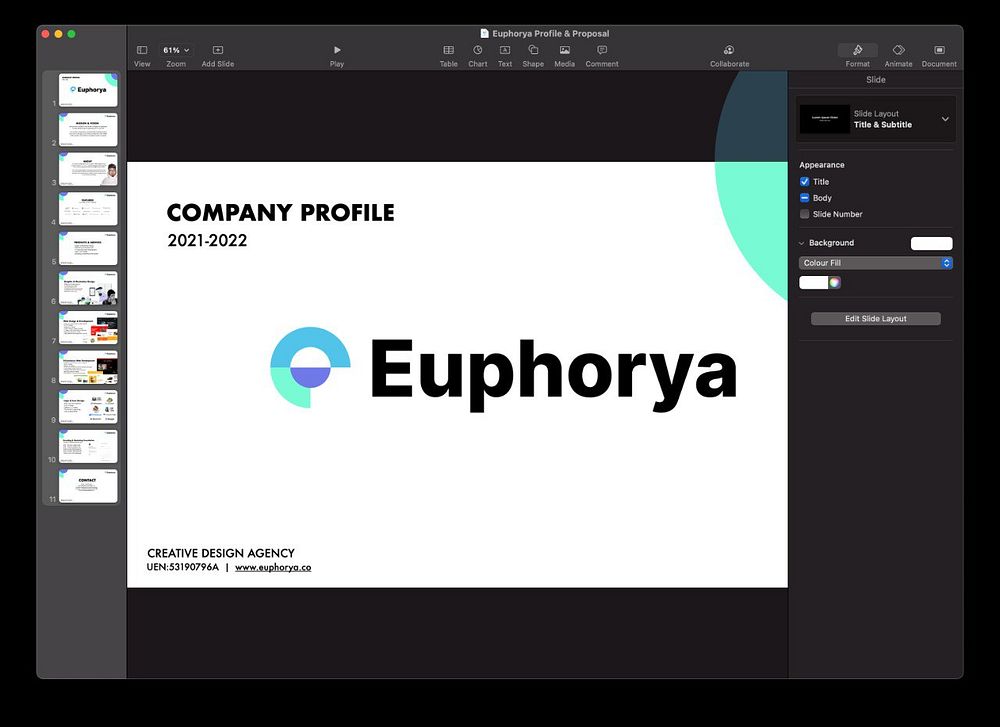The height and width of the screenshot is (727, 1000).
Task: Select slide 2 thumbnail
Action: click(88, 129)
